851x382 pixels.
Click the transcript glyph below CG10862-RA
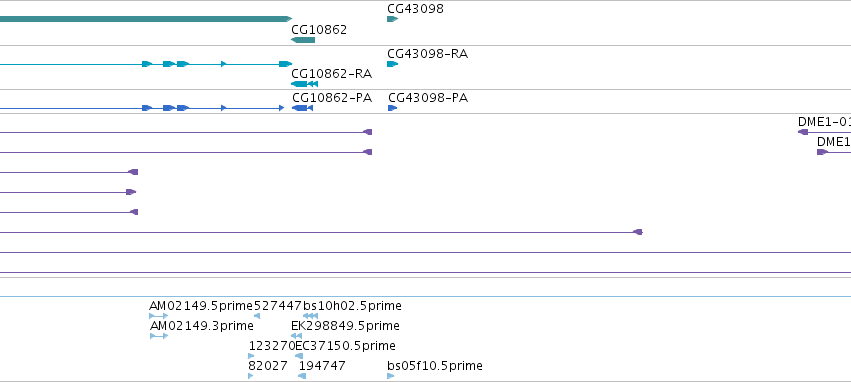pyautogui.click(x=304, y=84)
